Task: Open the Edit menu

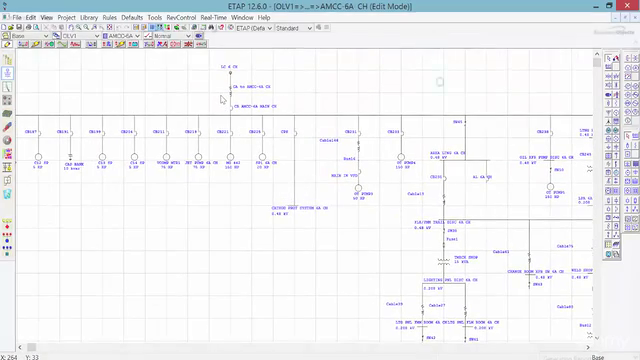Action: pos(31,18)
